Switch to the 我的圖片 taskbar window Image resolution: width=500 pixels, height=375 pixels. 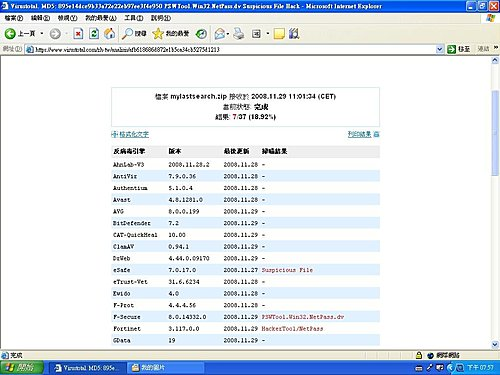(166, 368)
